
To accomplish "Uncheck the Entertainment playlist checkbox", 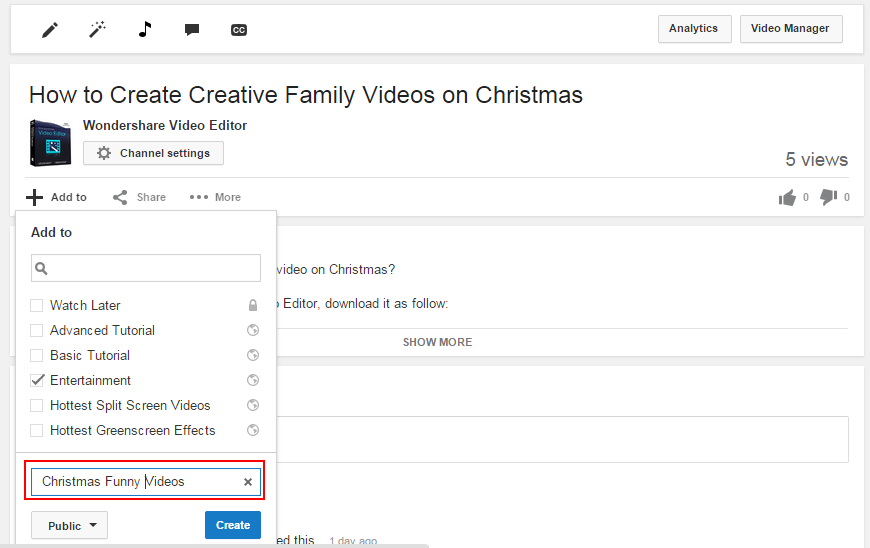I will [x=37, y=380].
